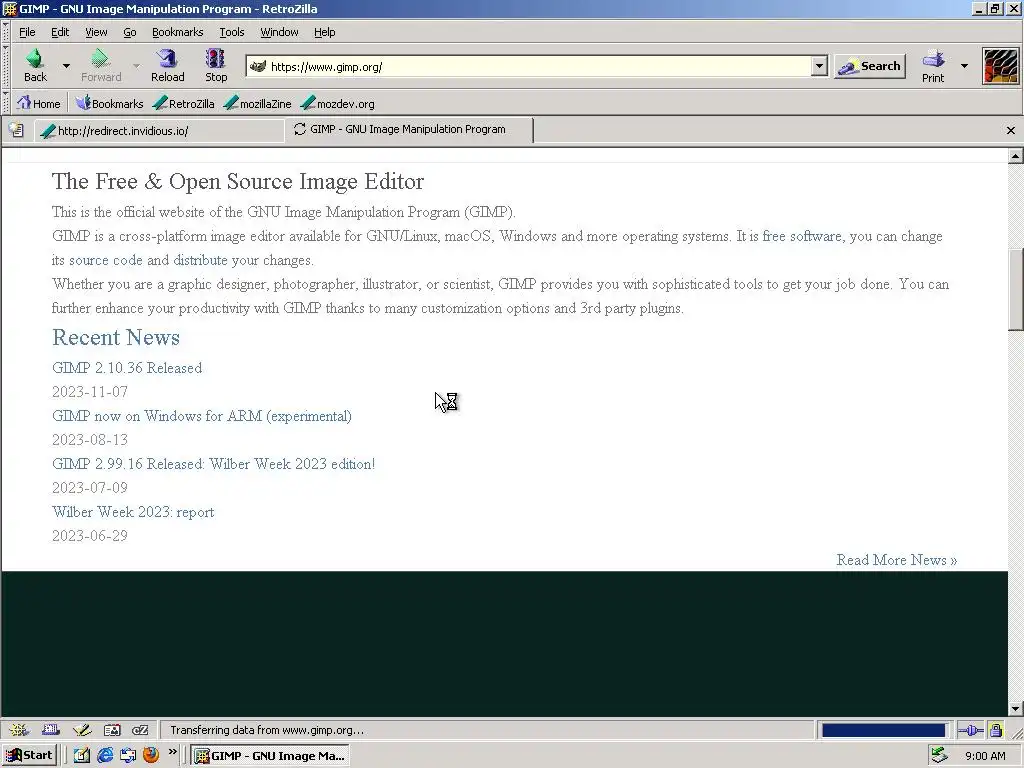Follow the Read More News link
The width and height of the screenshot is (1024, 768).
pyautogui.click(x=897, y=560)
